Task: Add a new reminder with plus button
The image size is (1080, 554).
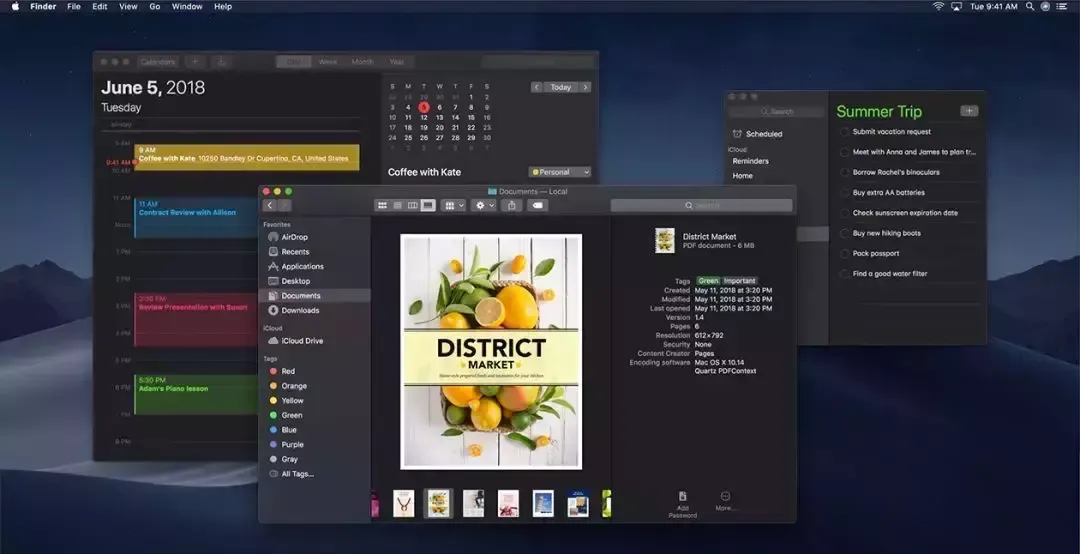Action: click(x=968, y=111)
